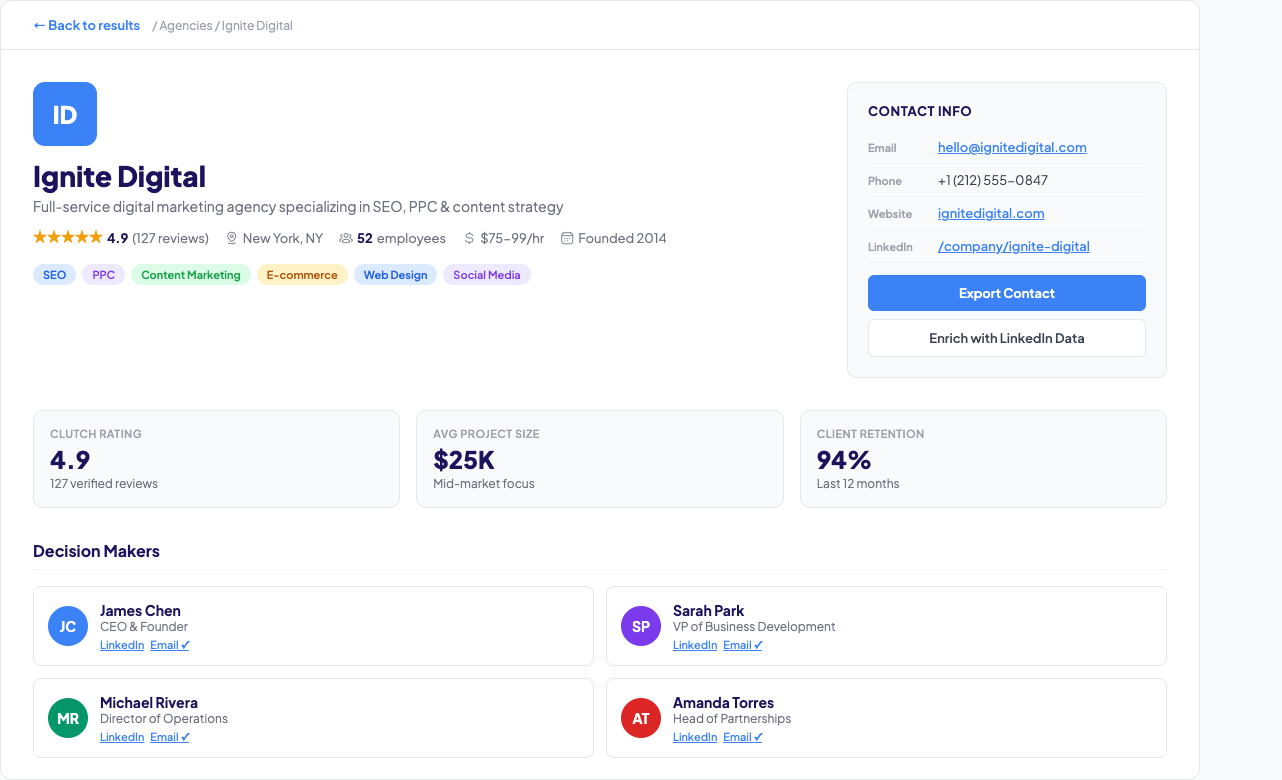Screen dimensions: 1282x780
Task: Toggle the Content Marketing tag
Action: (191, 274)
